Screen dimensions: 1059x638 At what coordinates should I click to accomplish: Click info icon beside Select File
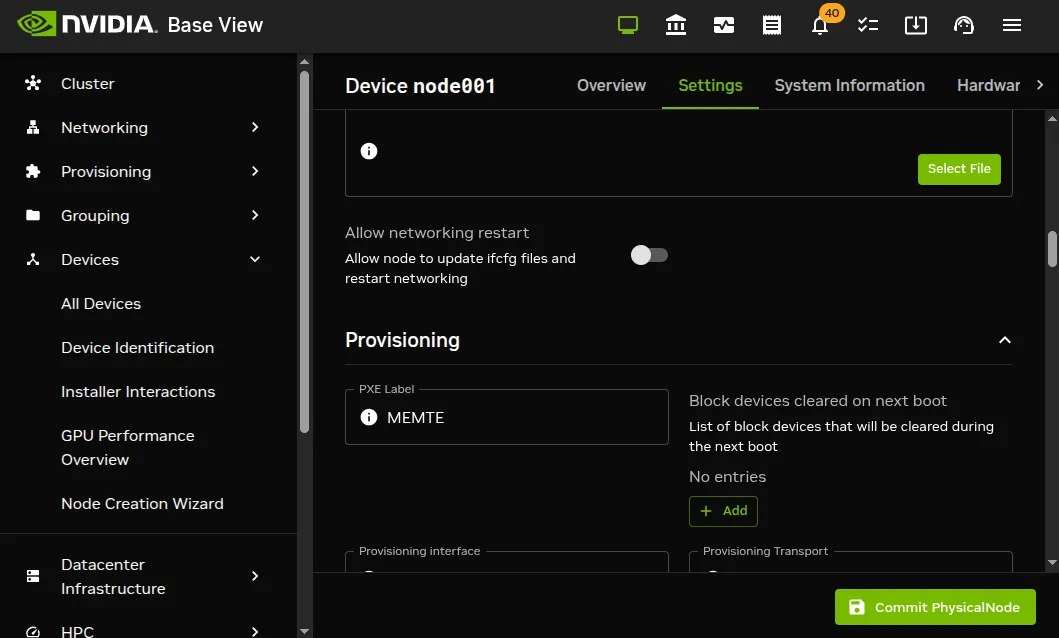(x=369, y=151)
